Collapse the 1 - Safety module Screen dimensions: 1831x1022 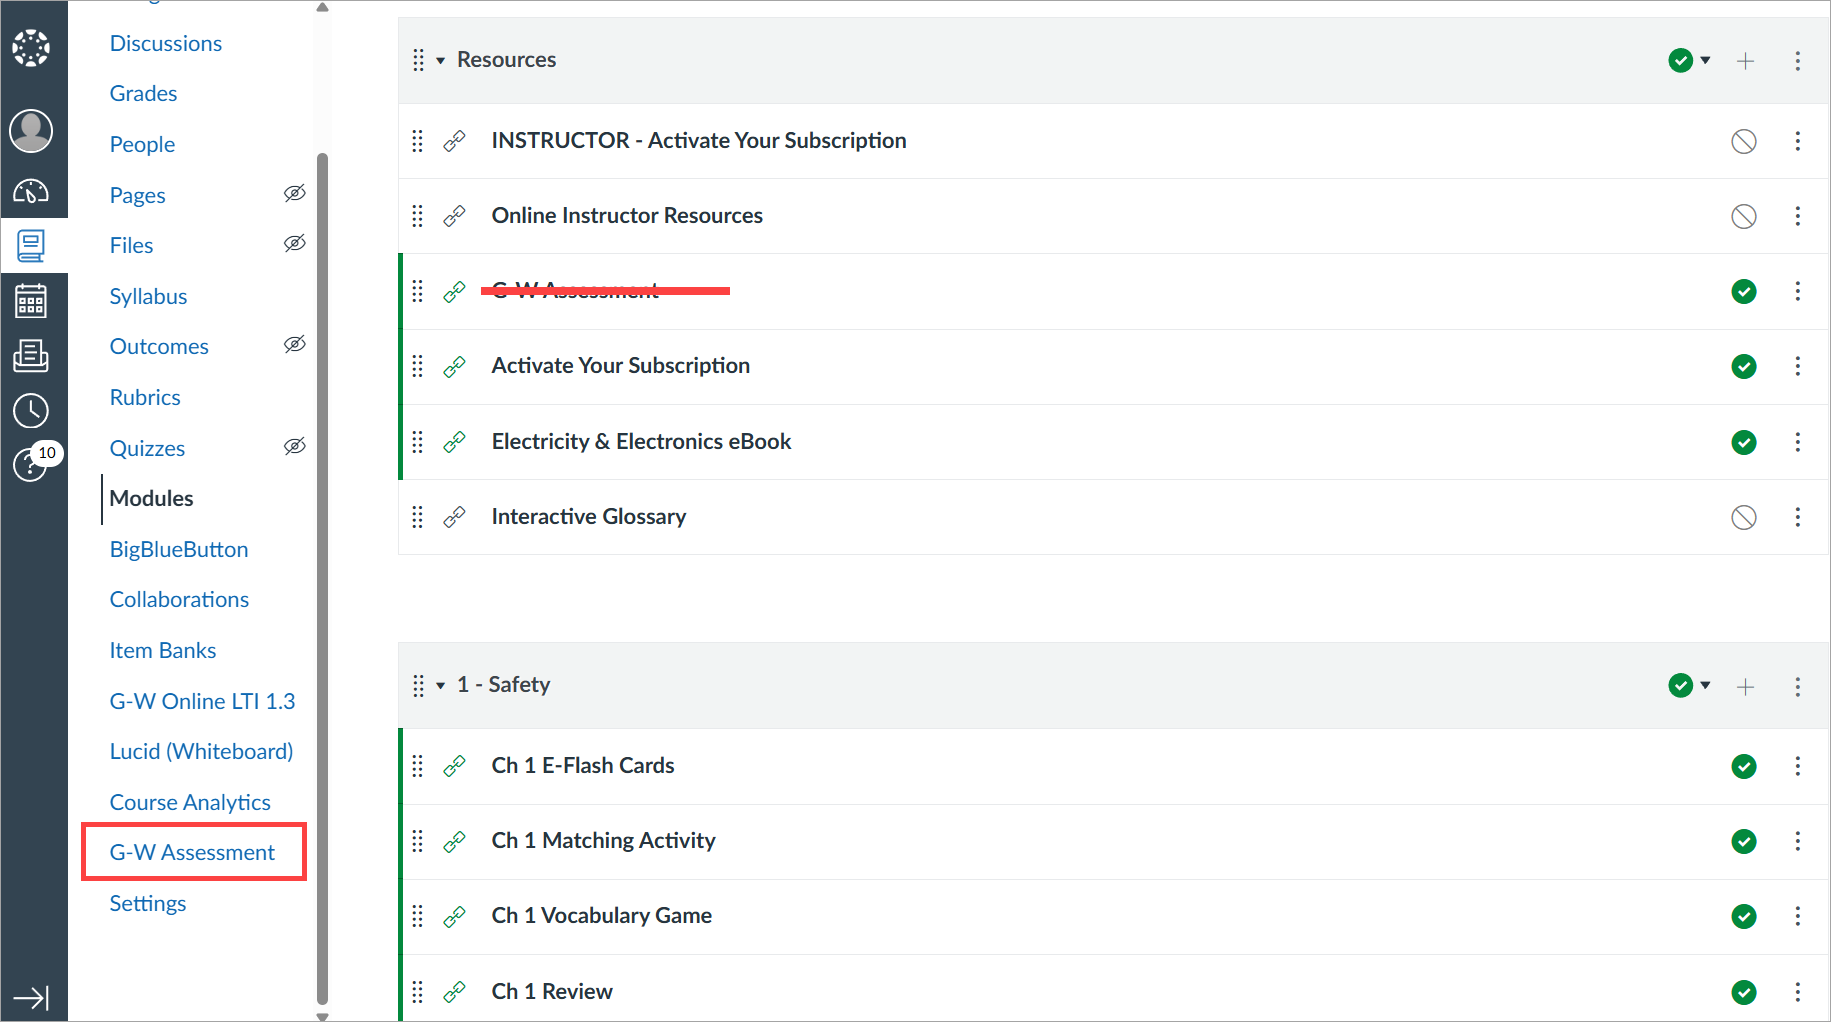(440, 686)
